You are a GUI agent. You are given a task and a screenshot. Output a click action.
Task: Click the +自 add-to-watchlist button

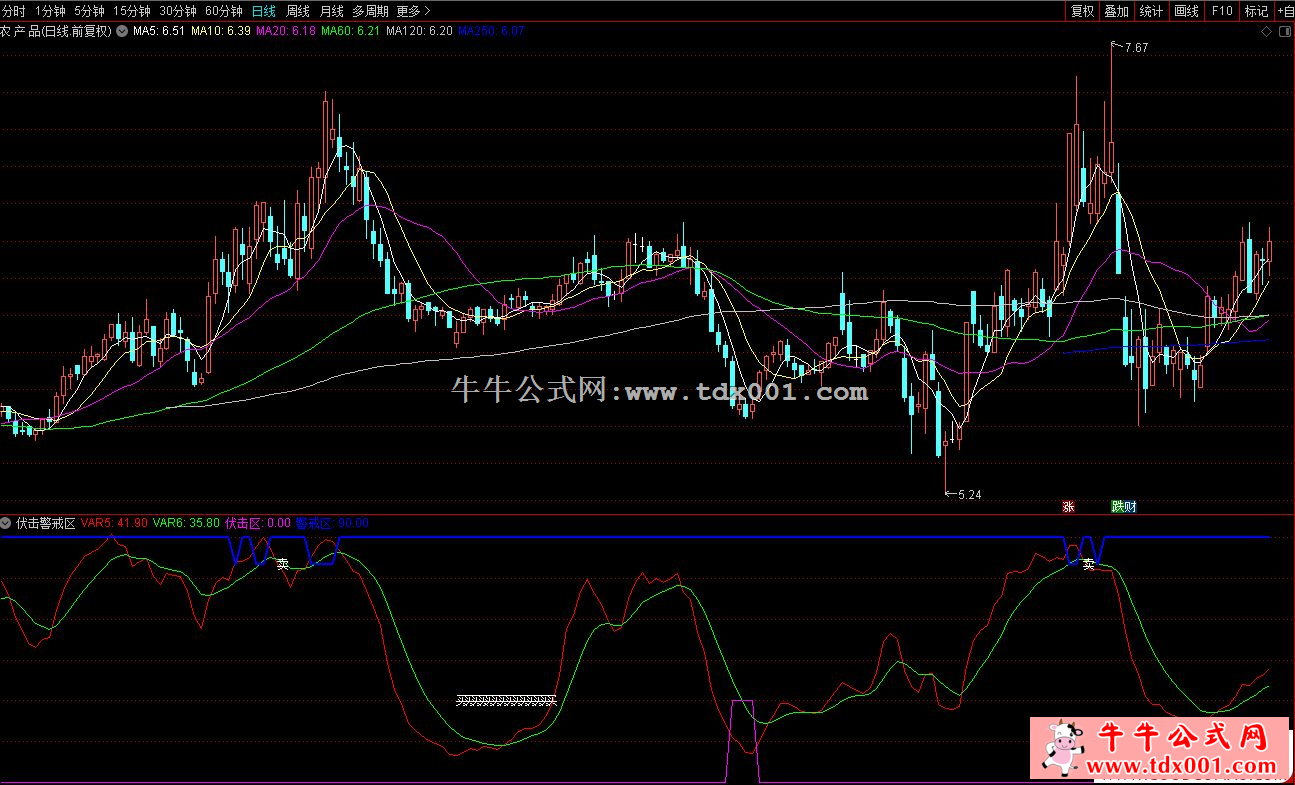coord(1285,11)
